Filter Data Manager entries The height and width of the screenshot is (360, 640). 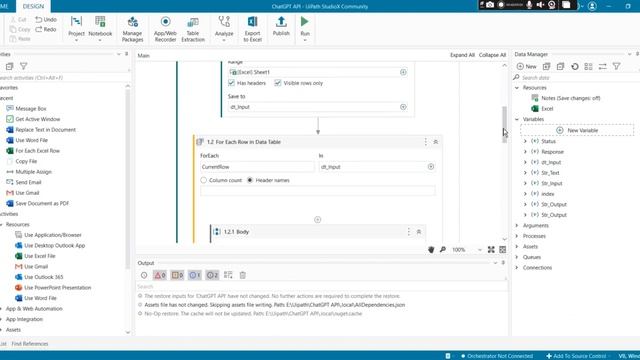tap(616, 66)
